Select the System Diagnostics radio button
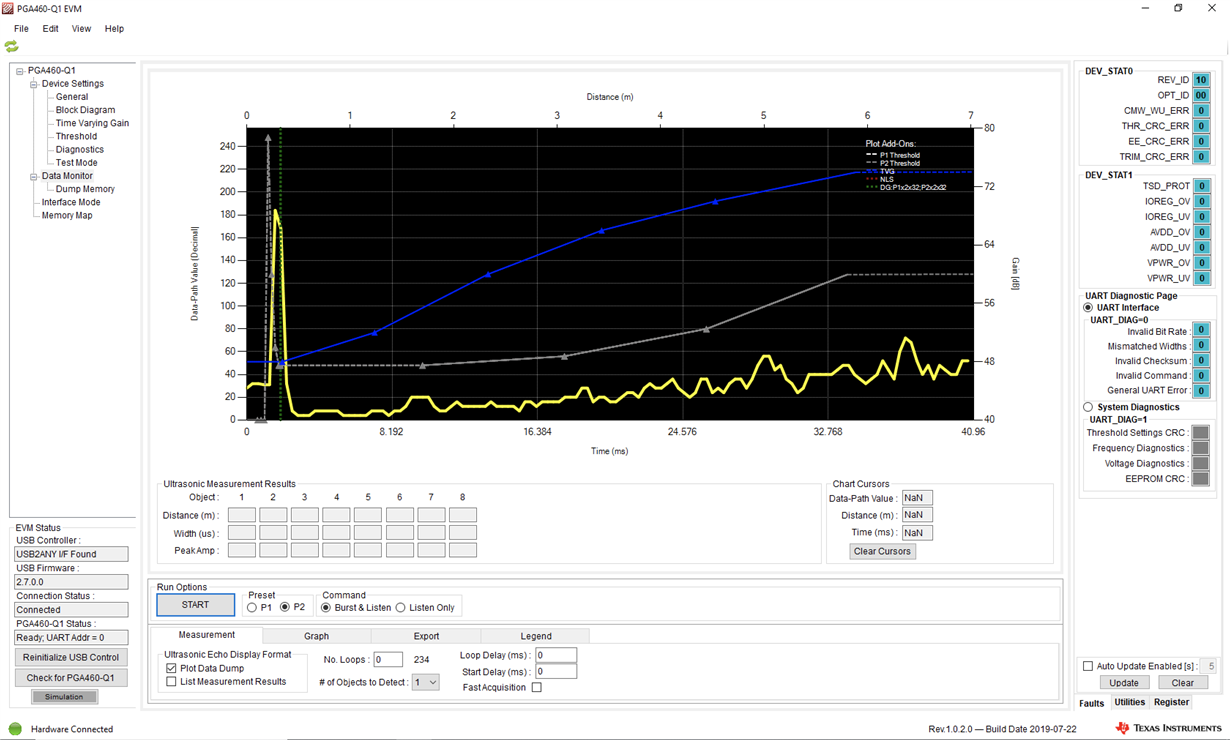The image size is (1230, 740). 1088,407
